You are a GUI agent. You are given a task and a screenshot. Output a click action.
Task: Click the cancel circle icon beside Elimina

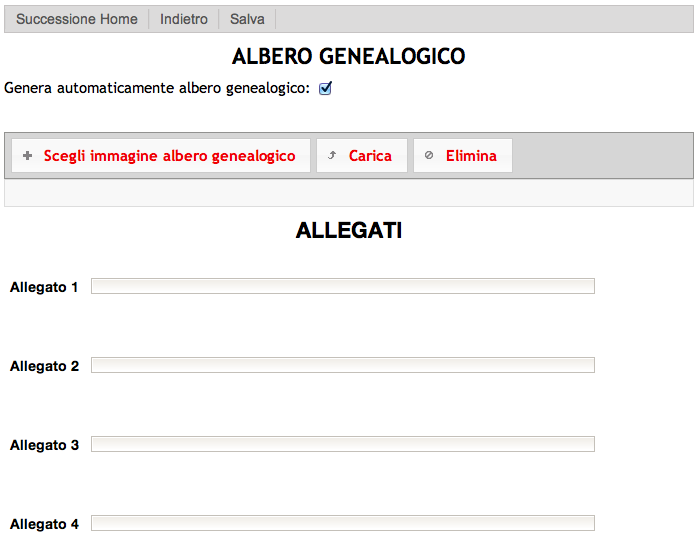click(x=429, y=156)
